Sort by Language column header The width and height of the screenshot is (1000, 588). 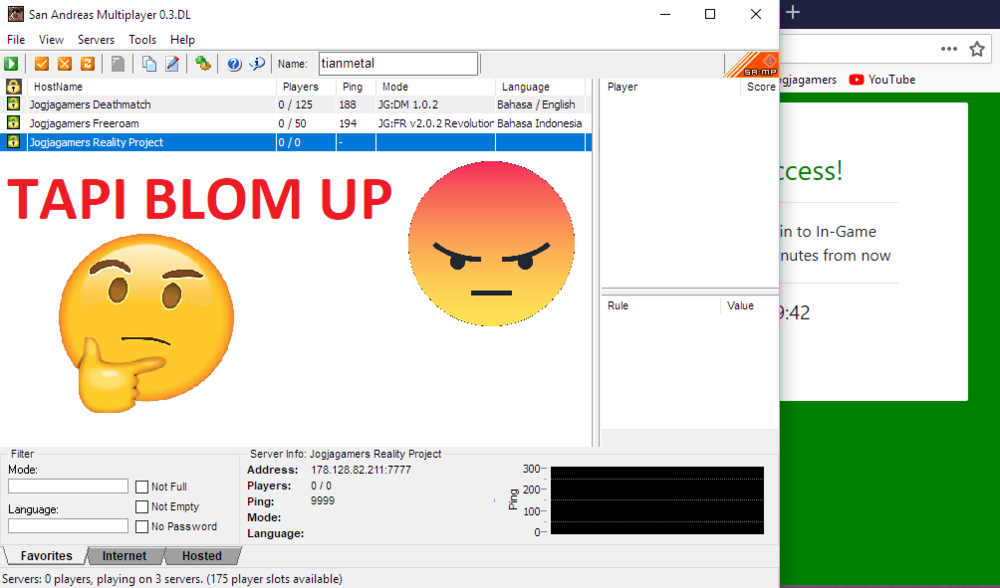pyautogui.click(x=540, y=87)
